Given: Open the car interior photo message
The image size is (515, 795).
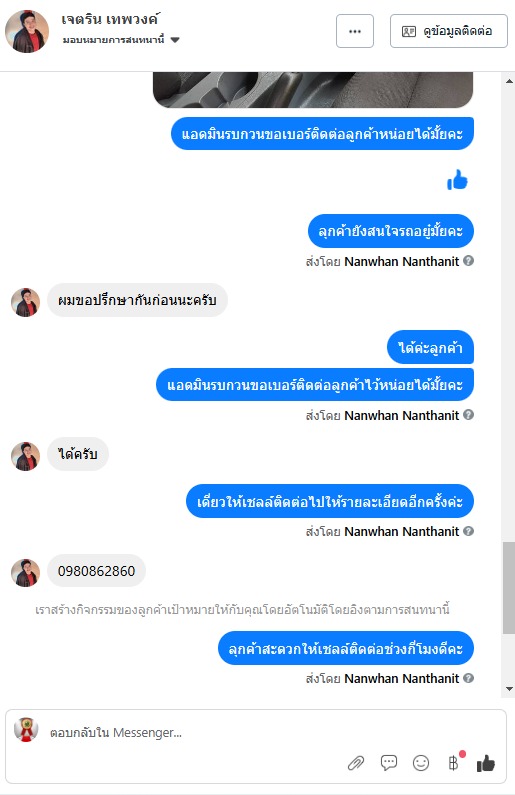Looking at the screenshot, I should click(313, 90).
